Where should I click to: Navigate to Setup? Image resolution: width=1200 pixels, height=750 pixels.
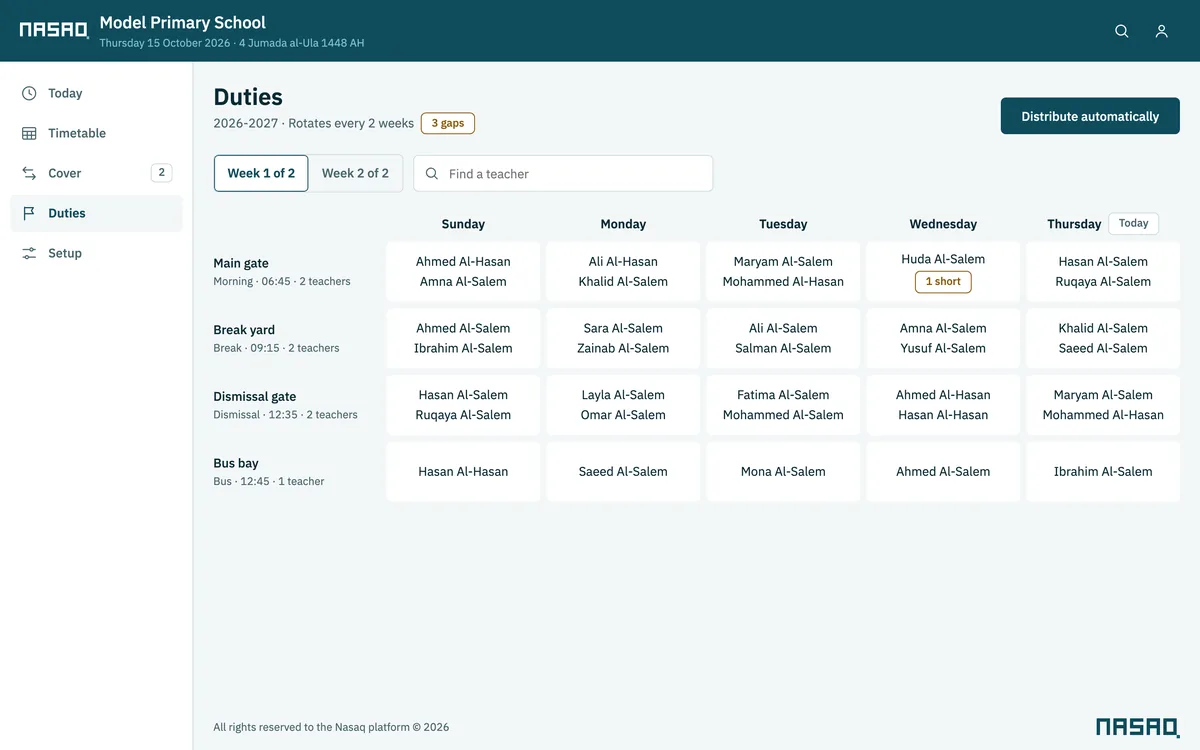[x=96, y=253]
